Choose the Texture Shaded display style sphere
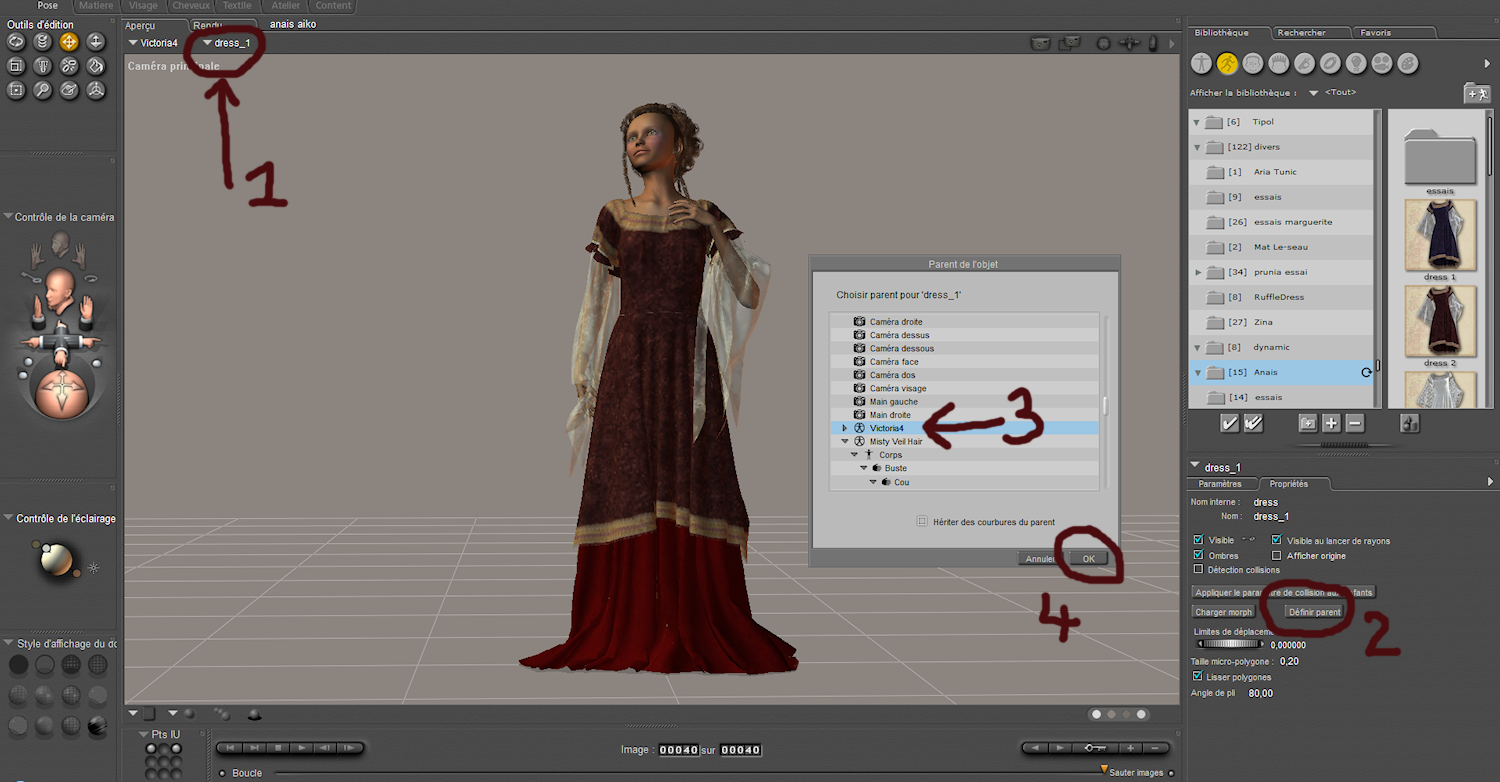Screen dimensions: 1500x782 click(x=97, y=725)
